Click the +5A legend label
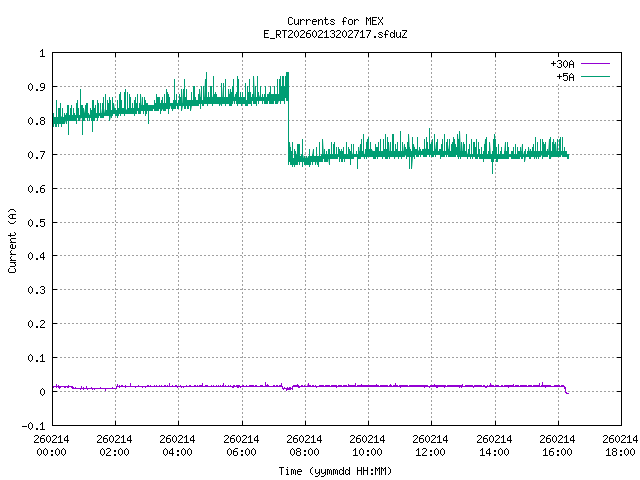640x480 pixels. coord(565,76)
